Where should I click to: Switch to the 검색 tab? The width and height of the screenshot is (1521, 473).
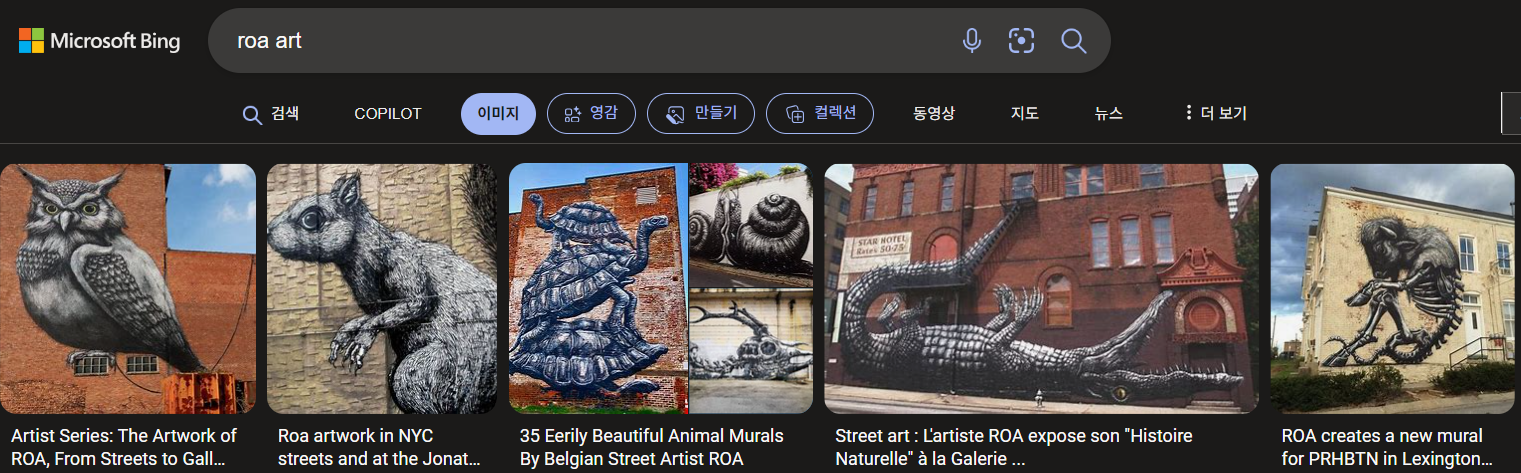click(x=271, y=114)
